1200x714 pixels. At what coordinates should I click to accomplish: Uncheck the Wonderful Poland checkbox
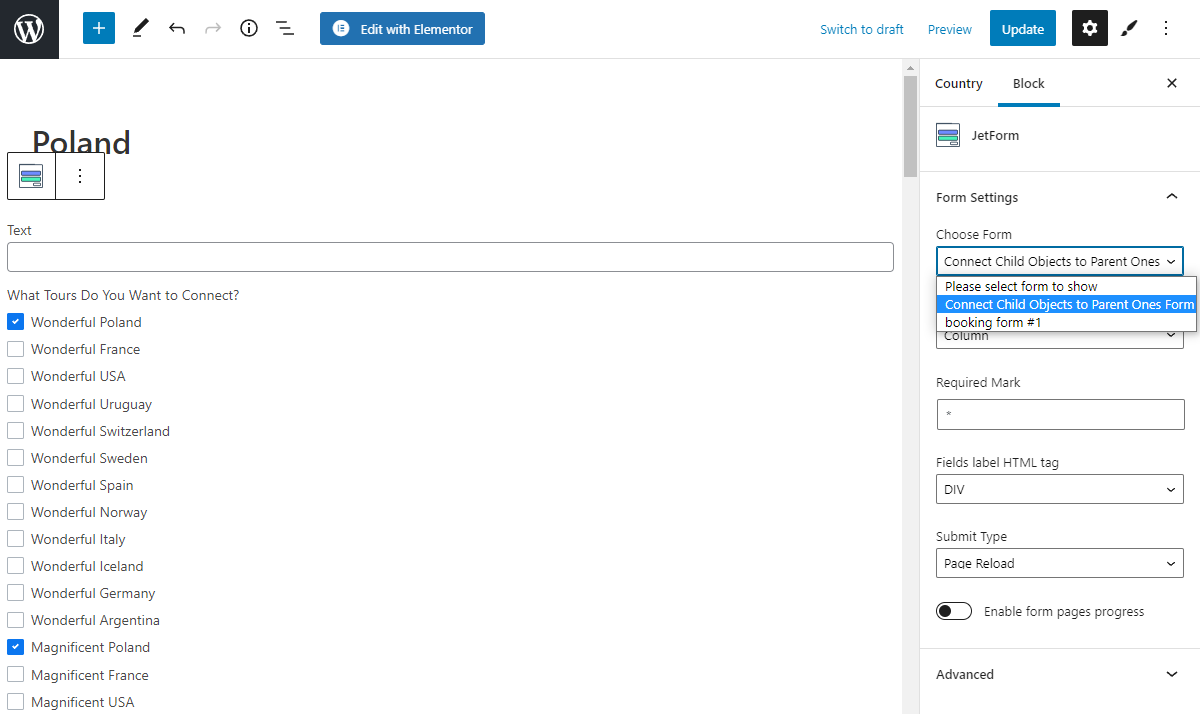15,321
